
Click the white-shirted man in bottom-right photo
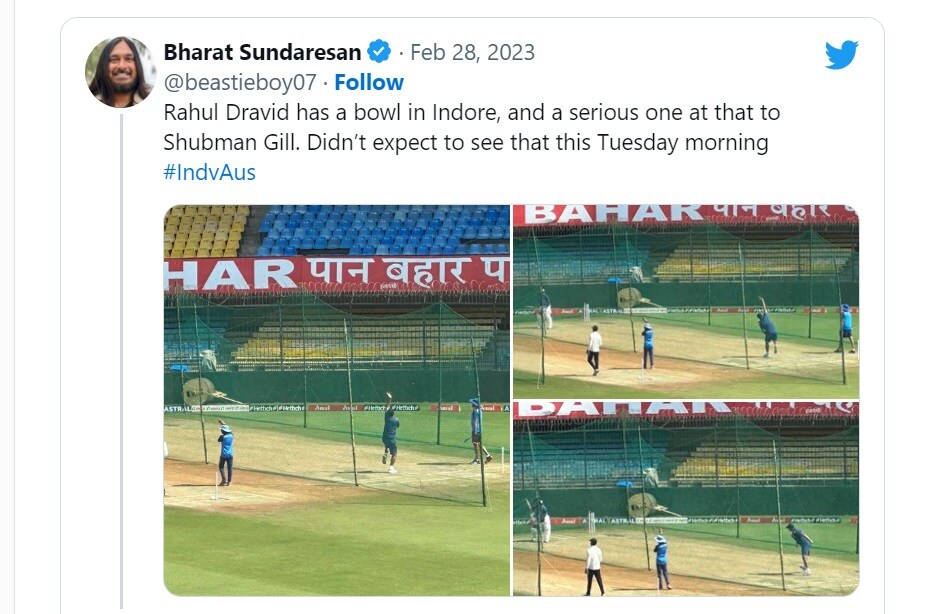[x=594, y=567]
